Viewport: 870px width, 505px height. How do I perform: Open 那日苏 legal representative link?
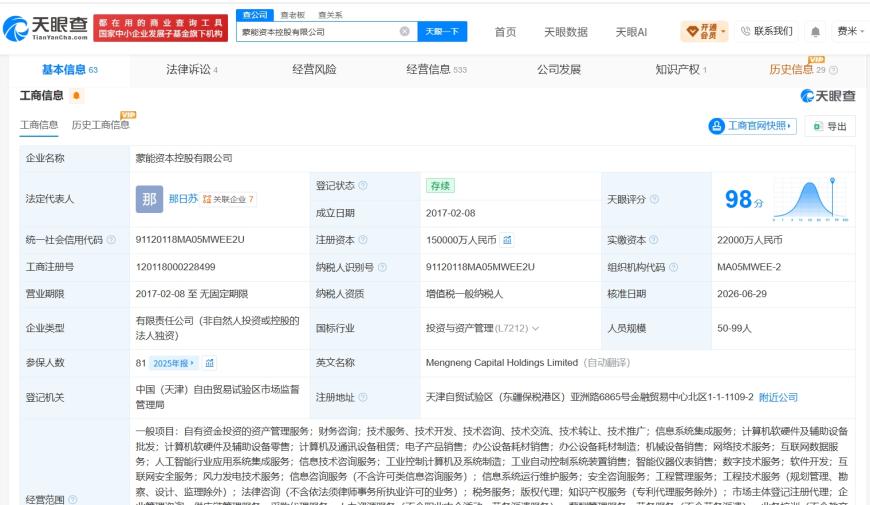pos(183,199)
